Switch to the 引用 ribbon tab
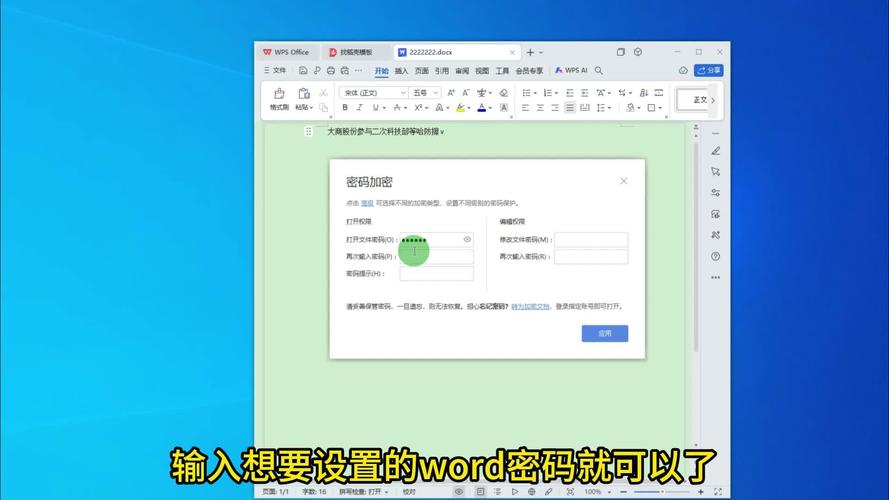The image size is (889, 500). pyautogui.click(x=442, y=71)
